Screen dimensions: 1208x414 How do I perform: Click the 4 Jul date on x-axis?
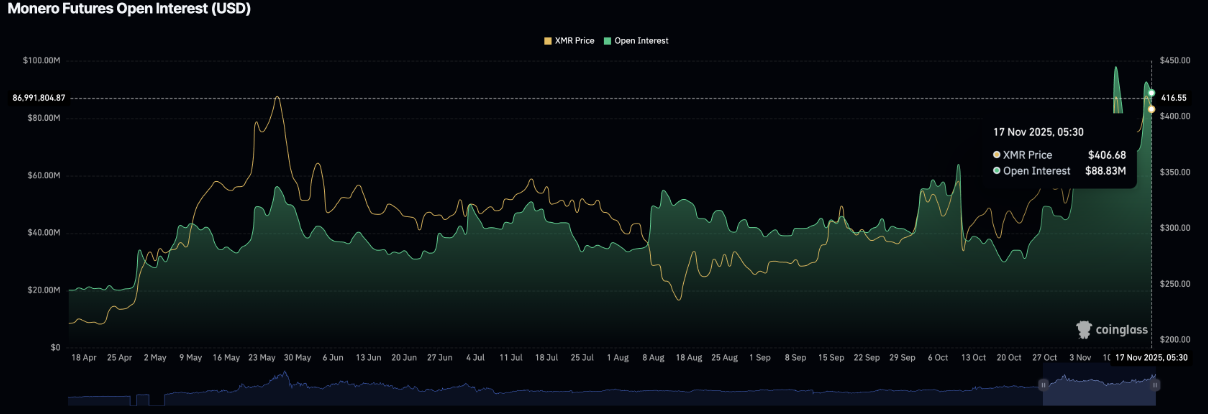(475, 357)
